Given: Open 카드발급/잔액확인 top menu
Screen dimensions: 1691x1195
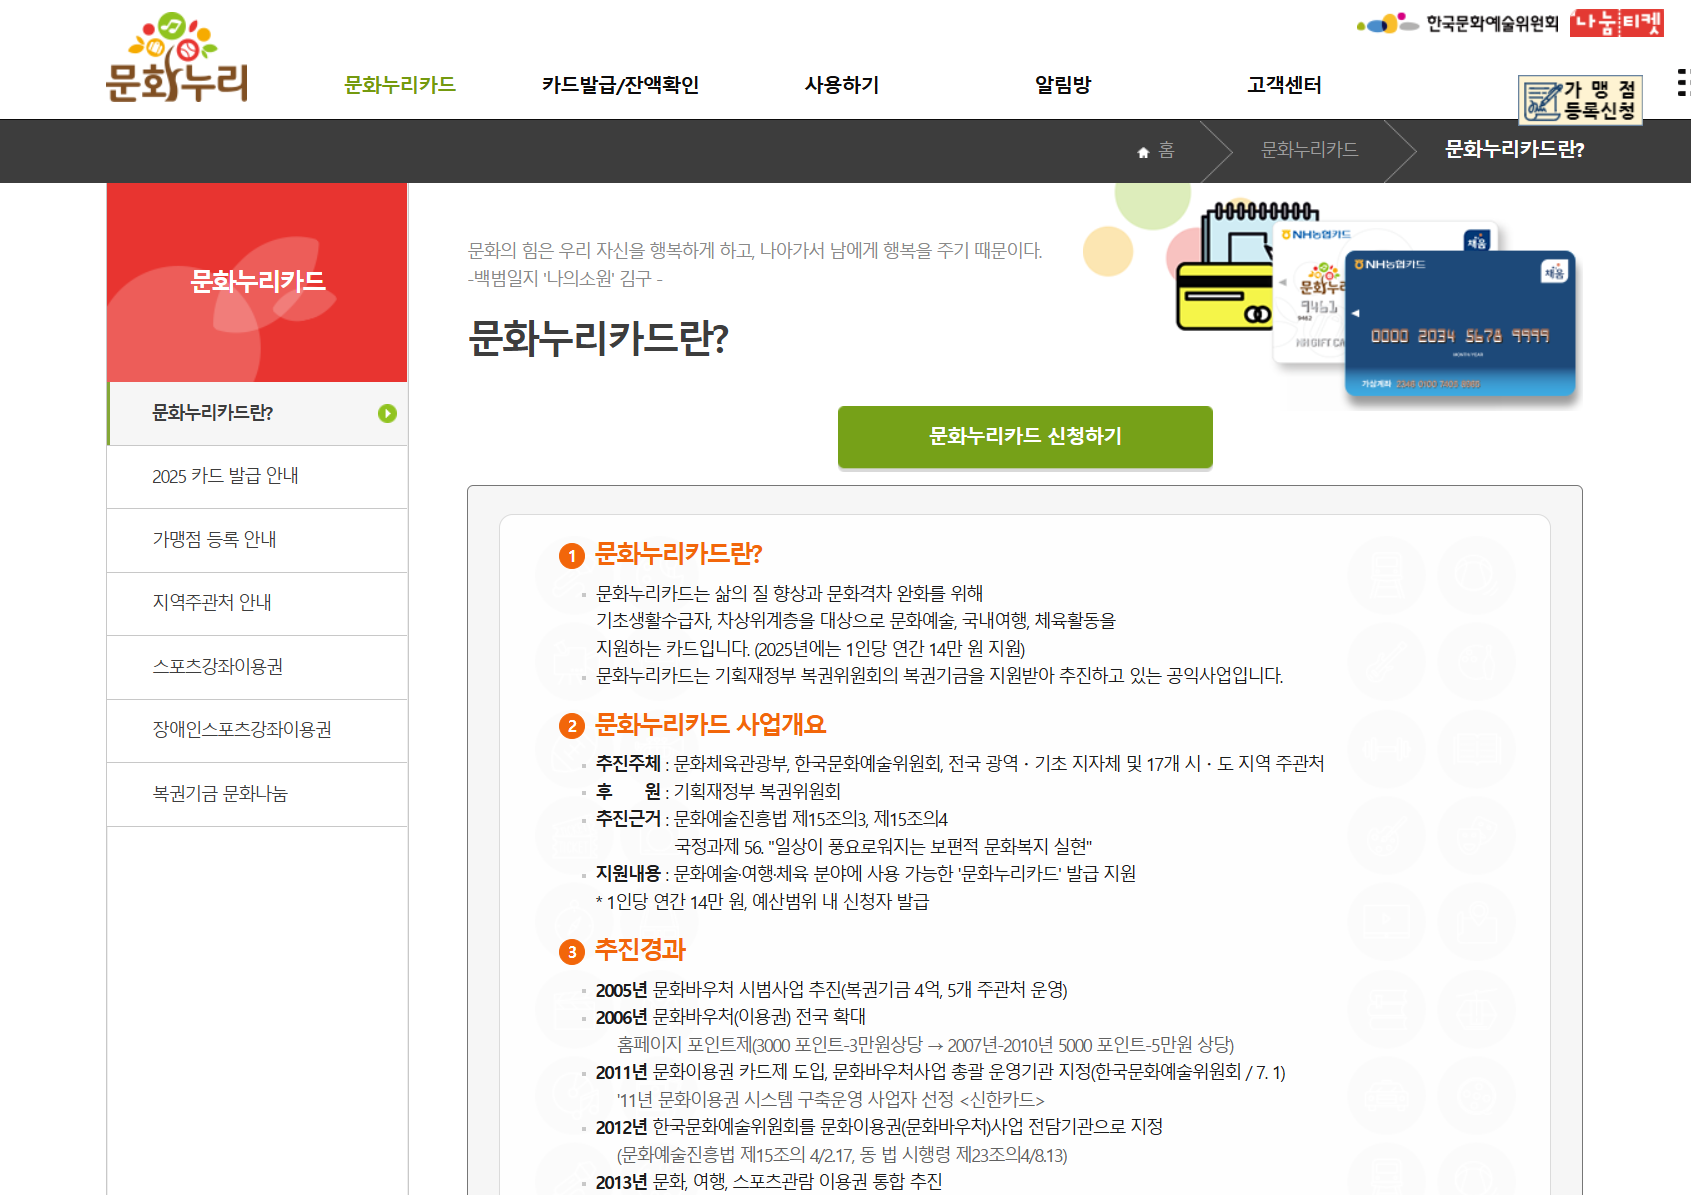Looking at the screenshot, I should [x=620, y=85].
